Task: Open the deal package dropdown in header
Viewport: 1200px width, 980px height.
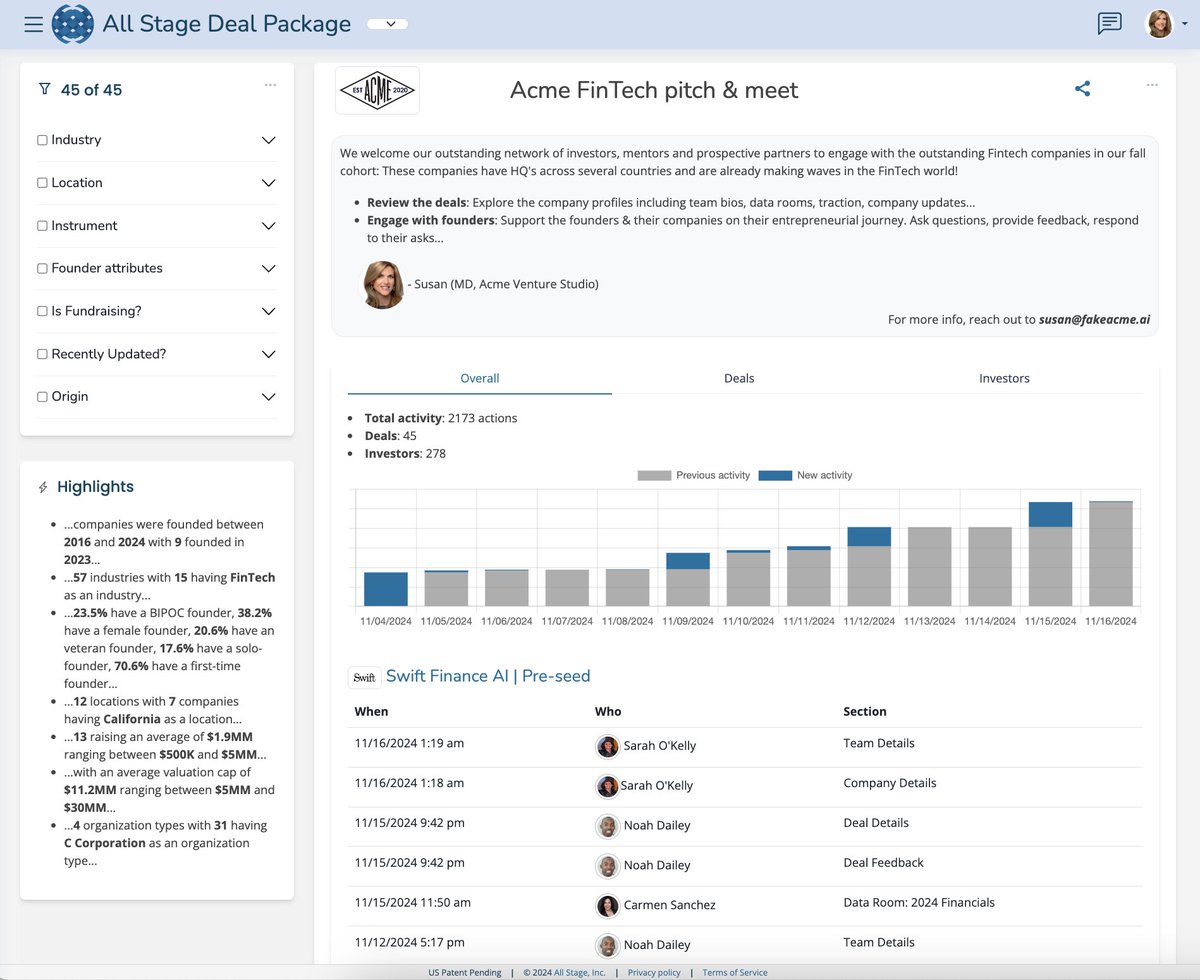Action: [x=388, y=24]
